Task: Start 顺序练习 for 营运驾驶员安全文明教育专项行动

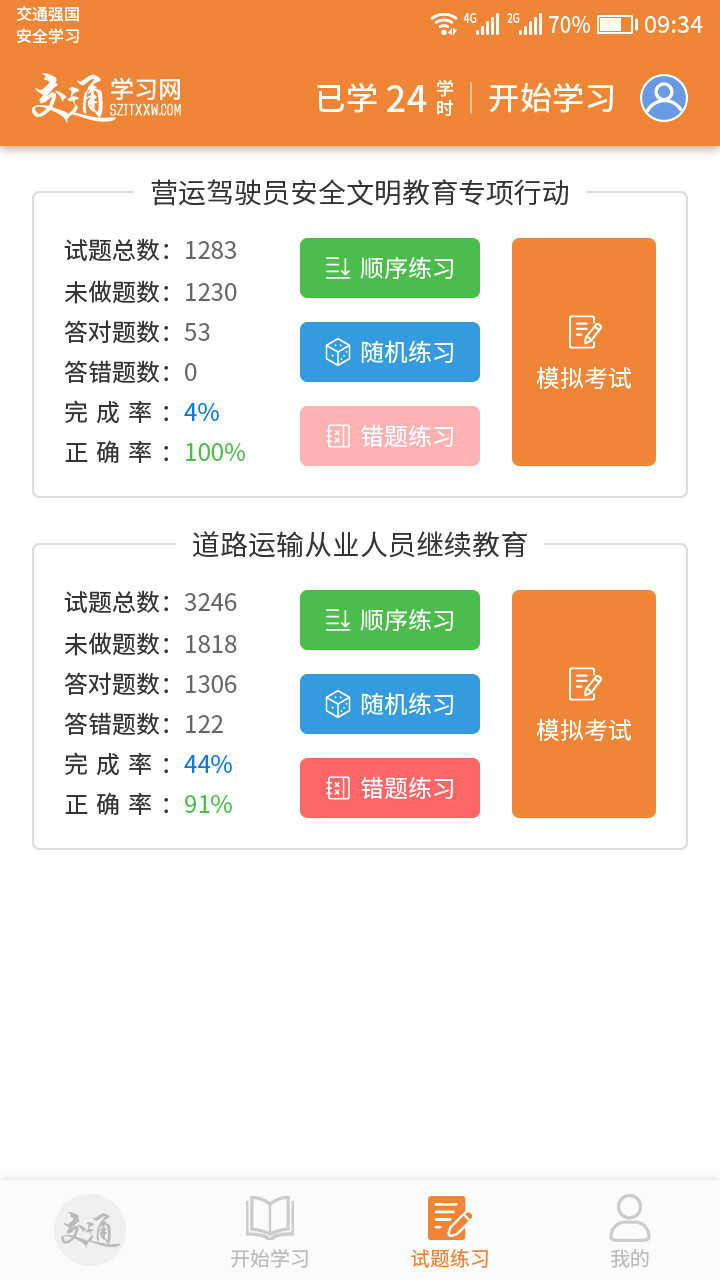Action: click(390, 268)
